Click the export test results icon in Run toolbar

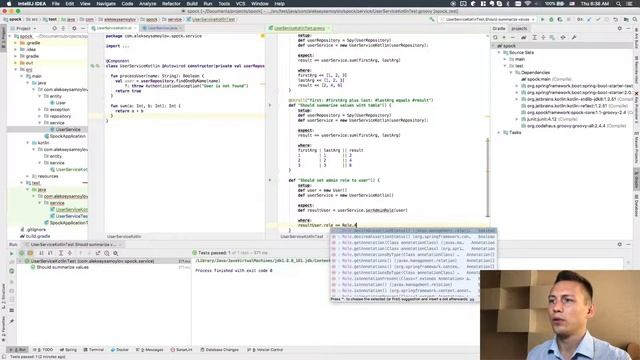98,253
